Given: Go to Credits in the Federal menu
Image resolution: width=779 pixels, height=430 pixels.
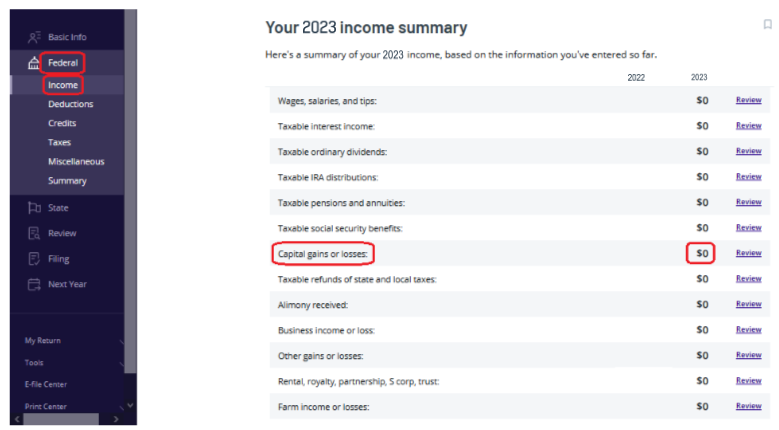Looking at the screenshot, I should click(62, 123).
